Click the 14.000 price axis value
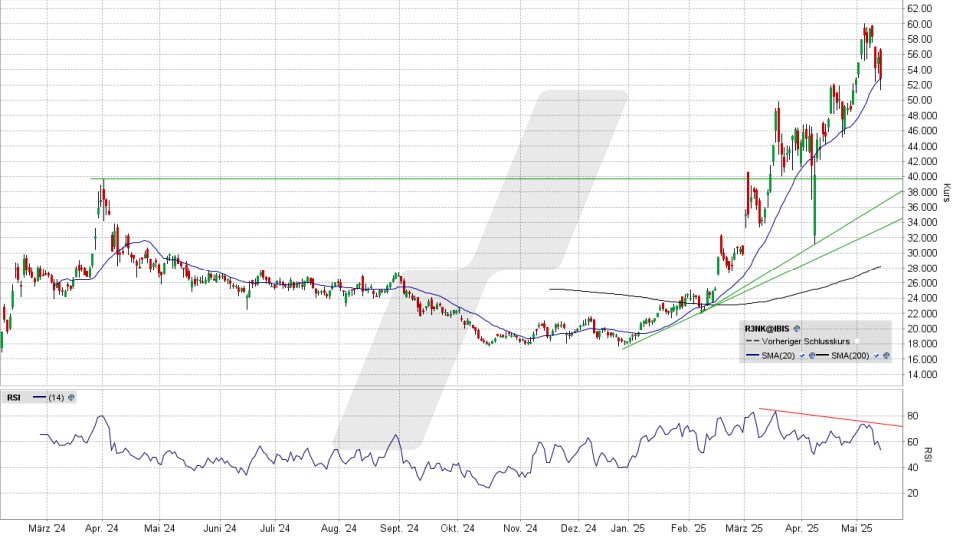Screen dimensions: 960x540 tap(922, 375)
